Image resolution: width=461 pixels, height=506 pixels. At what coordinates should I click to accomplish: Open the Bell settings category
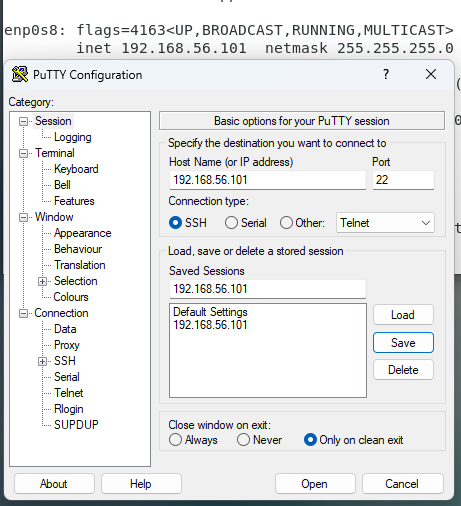click(x=62, y=185)
